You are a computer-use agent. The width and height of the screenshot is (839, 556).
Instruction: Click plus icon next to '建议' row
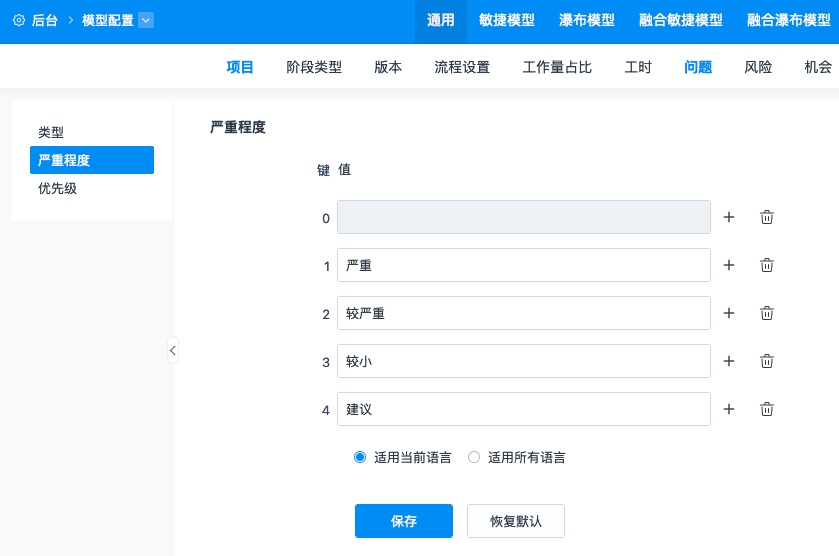pyautogui.click(x=729, y=409)
